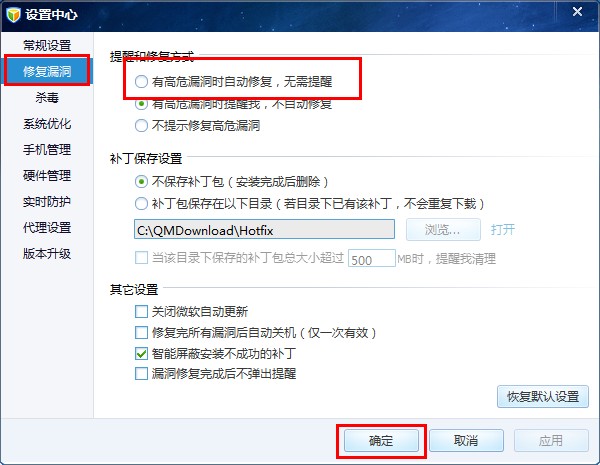Open 实时防护 settings page
600x465 pixels.
click(x=47, y=202)
